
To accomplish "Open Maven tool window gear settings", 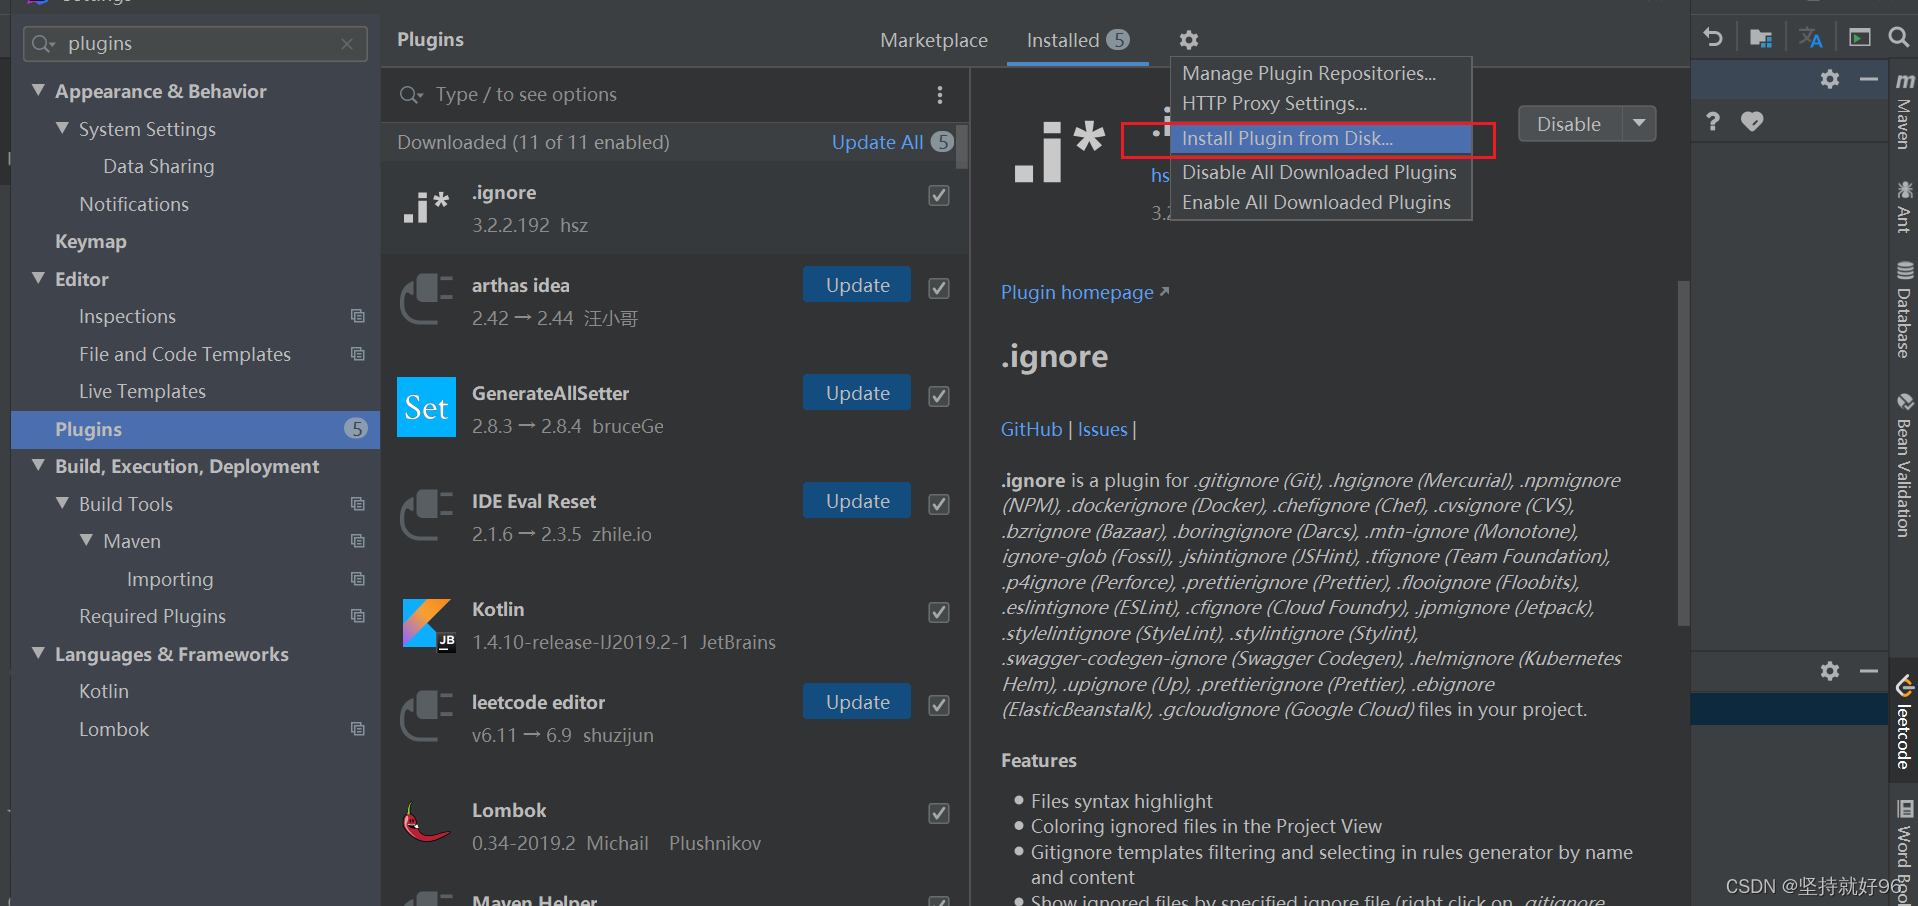I will click(x=1830, y=79).
